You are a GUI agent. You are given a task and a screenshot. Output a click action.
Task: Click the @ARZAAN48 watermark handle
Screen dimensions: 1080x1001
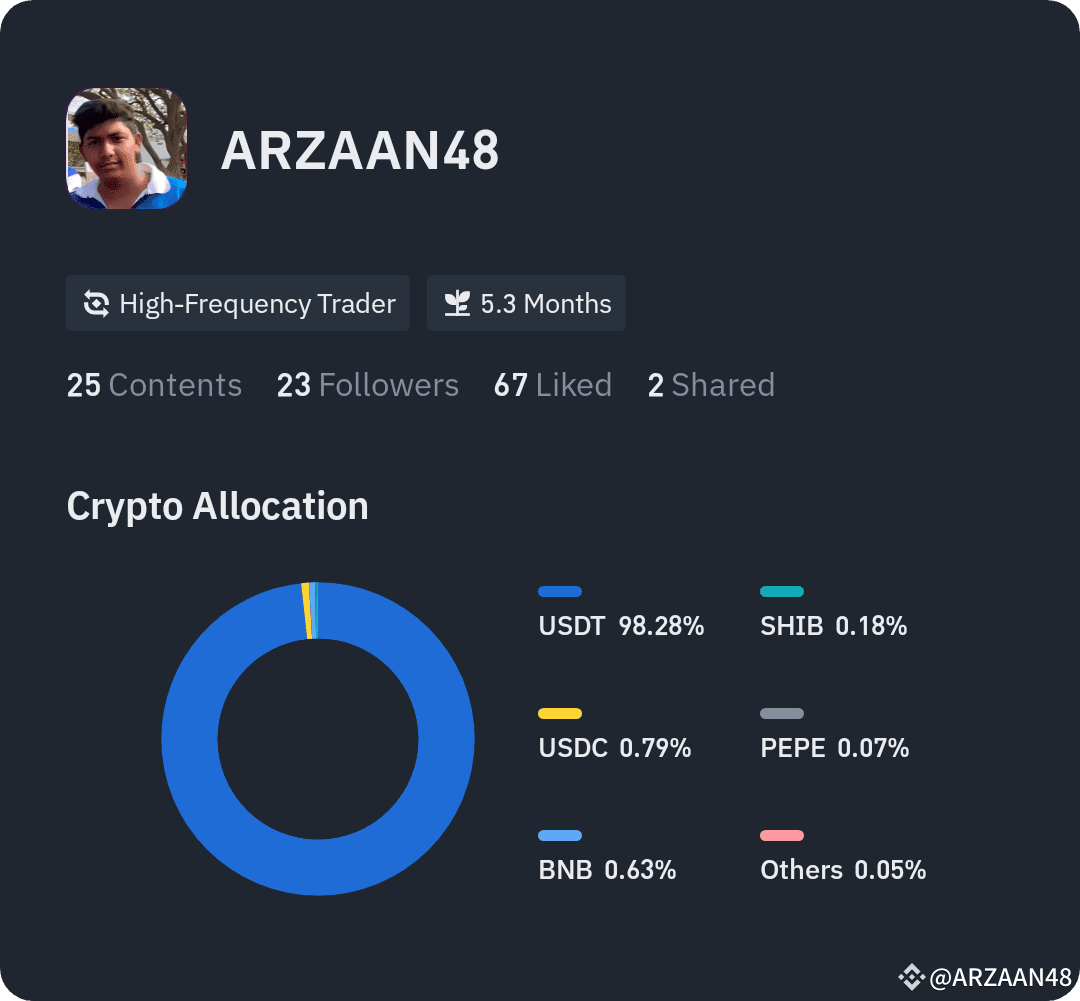pos(1000,977)
